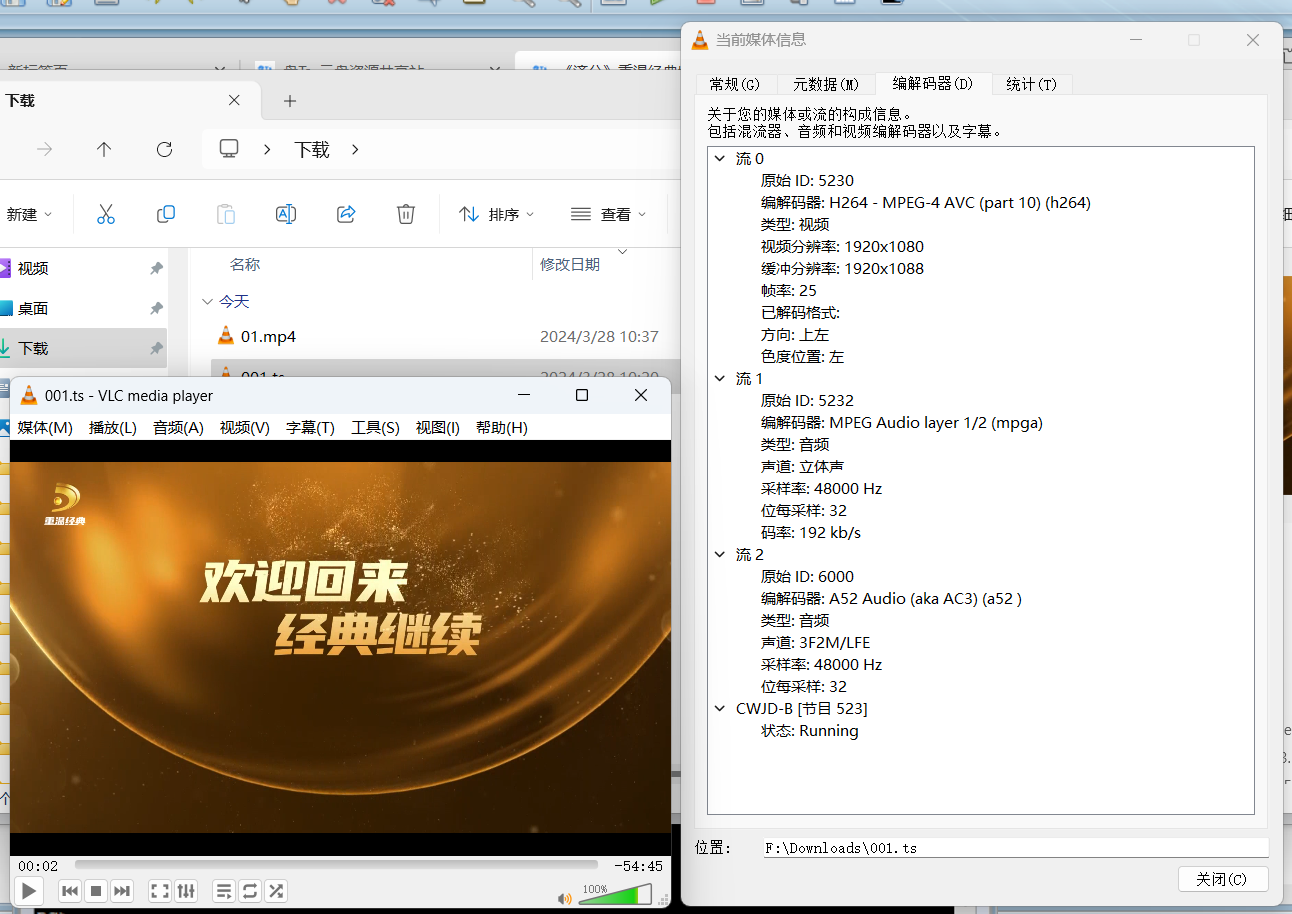Image resolution: width=1292 pixels, height=914 pixels.
Task: Select the 编解码器(D) tab
Action: coord(933,84)
